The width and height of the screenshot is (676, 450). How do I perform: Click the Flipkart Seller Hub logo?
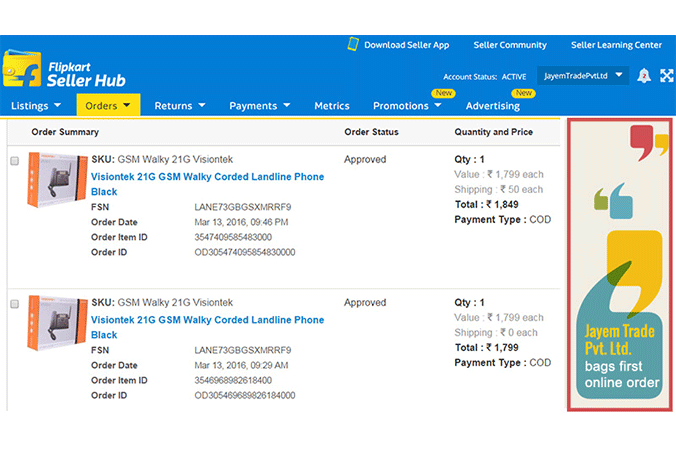[65, 70]
